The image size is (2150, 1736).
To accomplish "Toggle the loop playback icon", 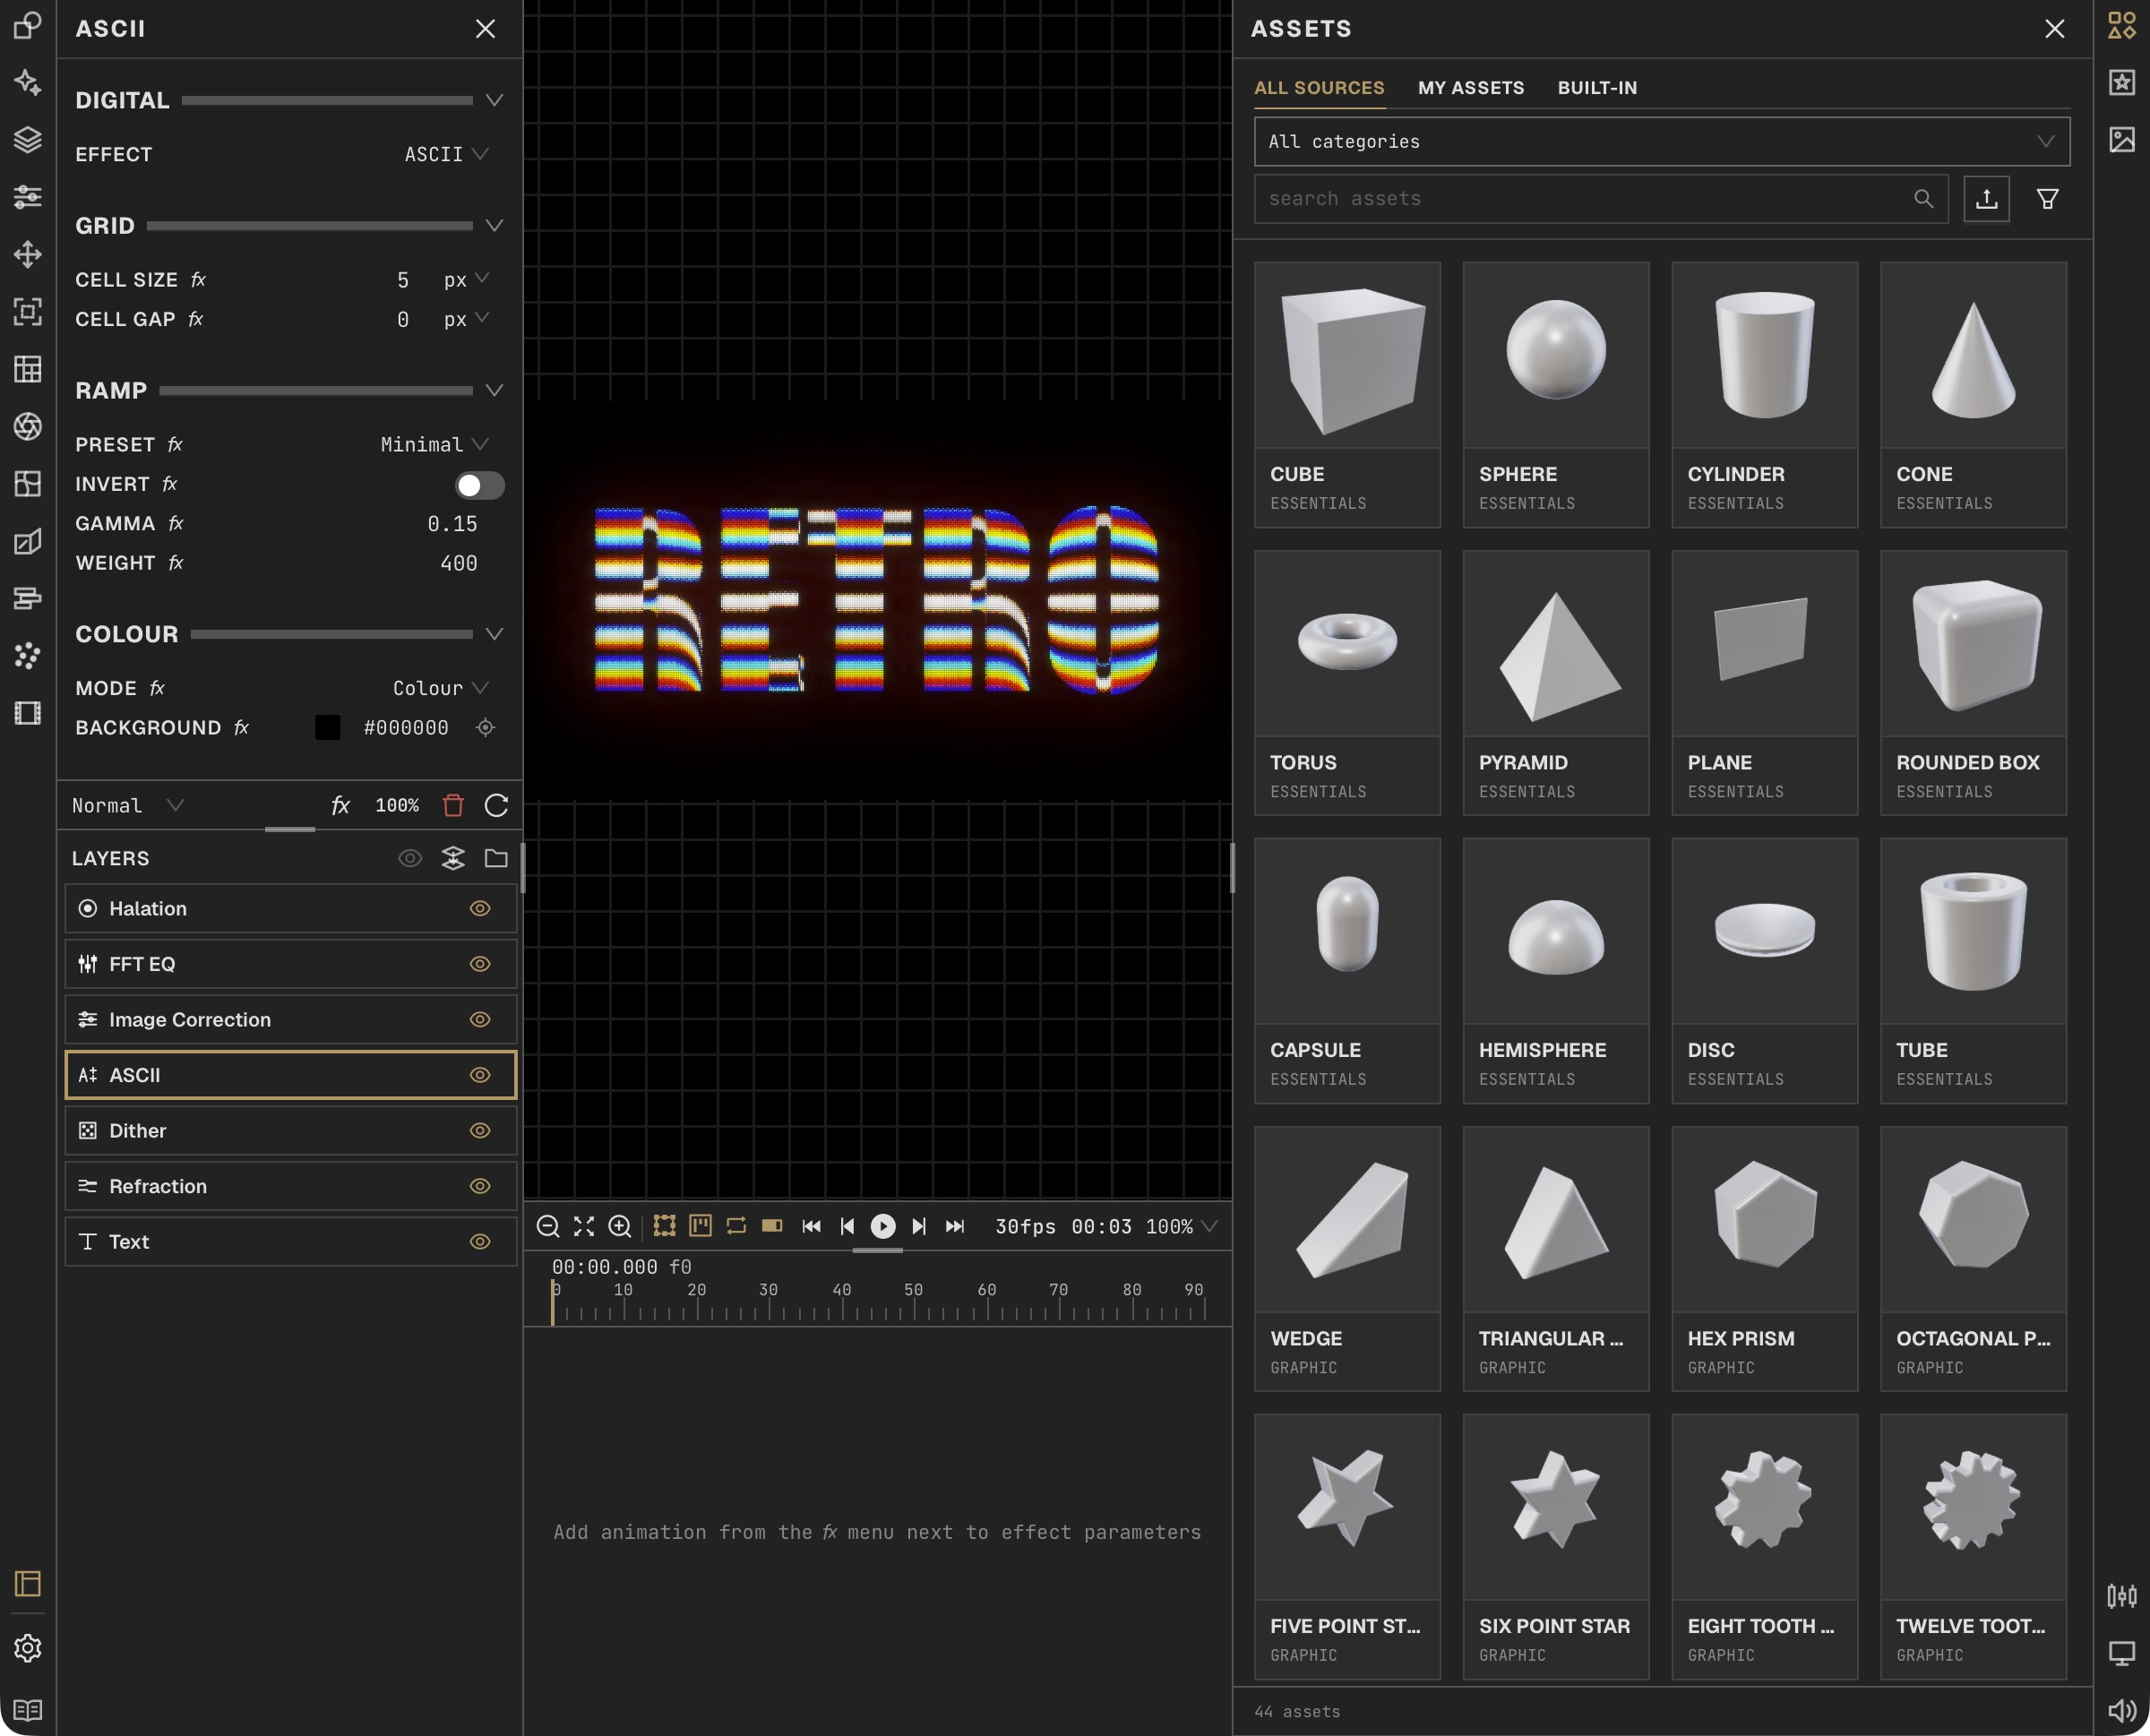I will click(x=736, y=1226).
